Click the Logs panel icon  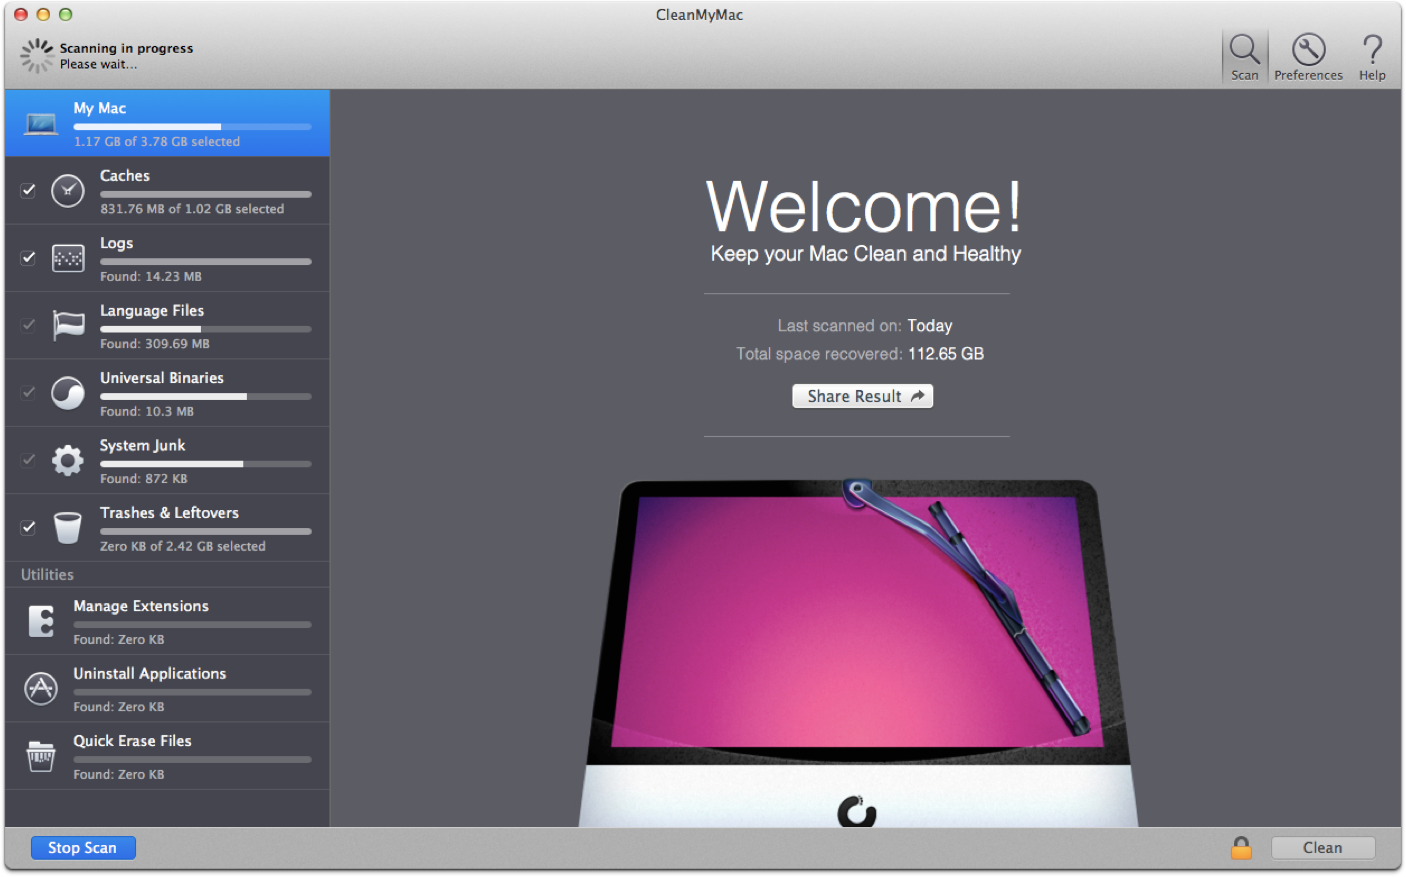point(68,258)
